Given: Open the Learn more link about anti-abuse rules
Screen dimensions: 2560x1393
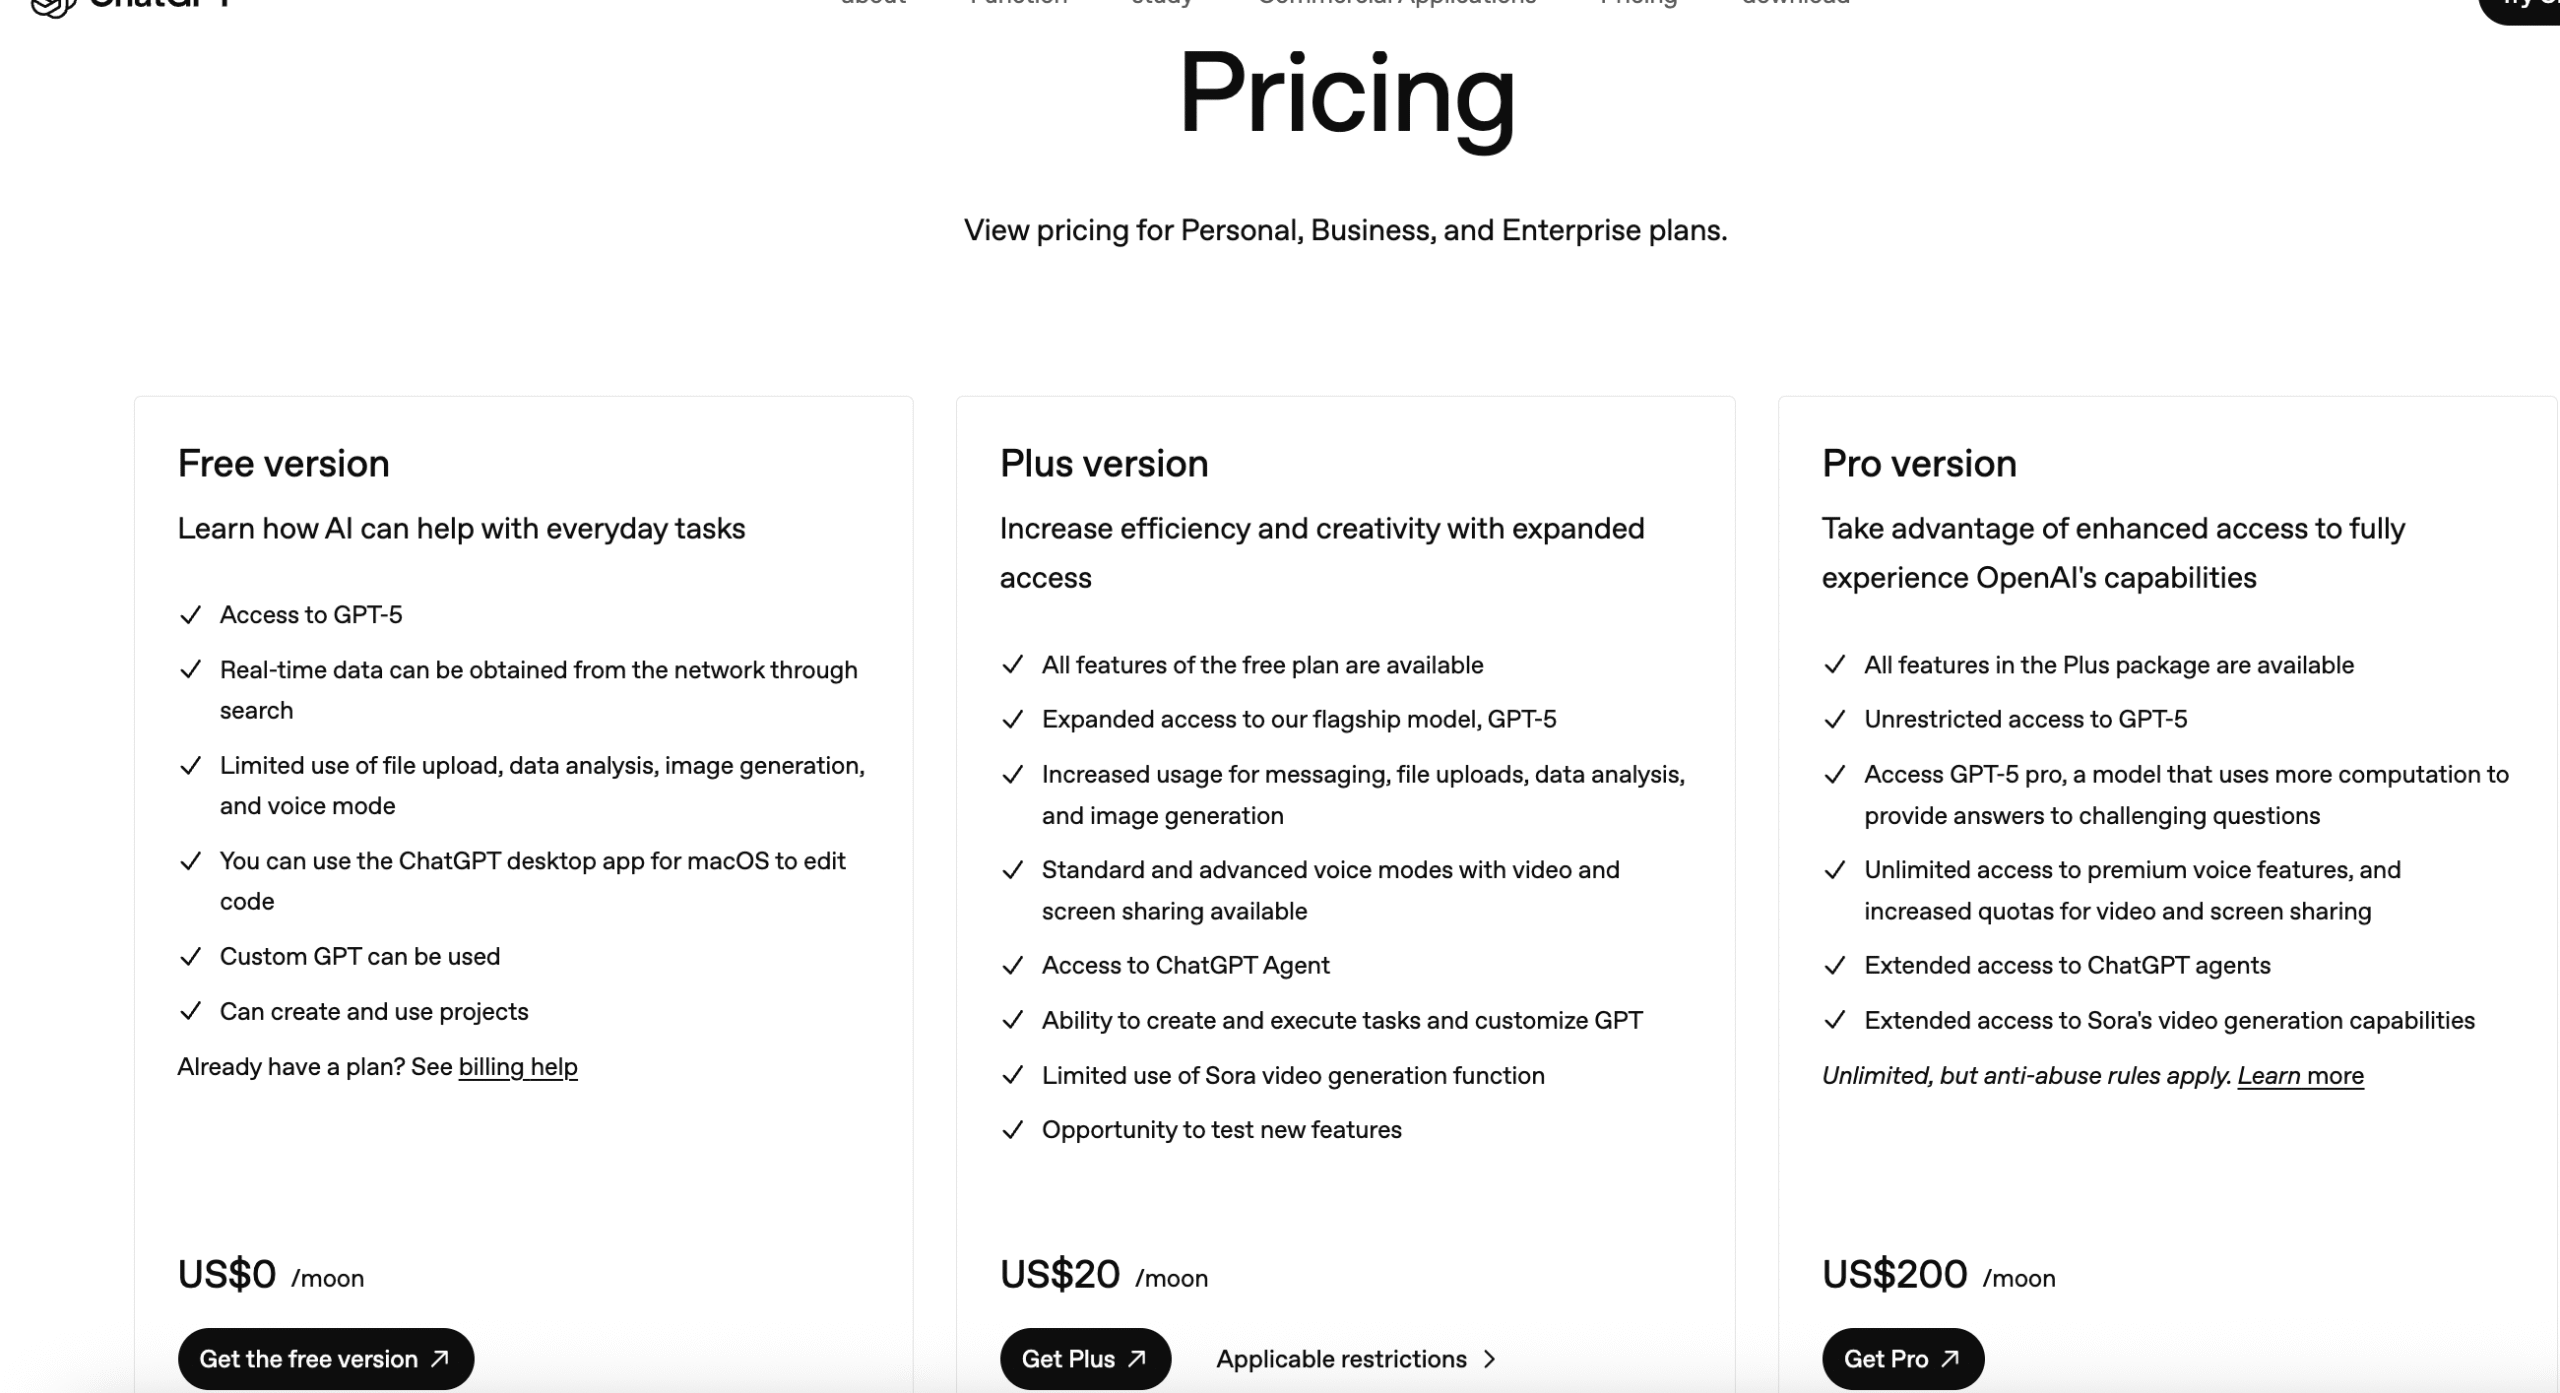Looking at the screenshot, I should point(2300,1075).
